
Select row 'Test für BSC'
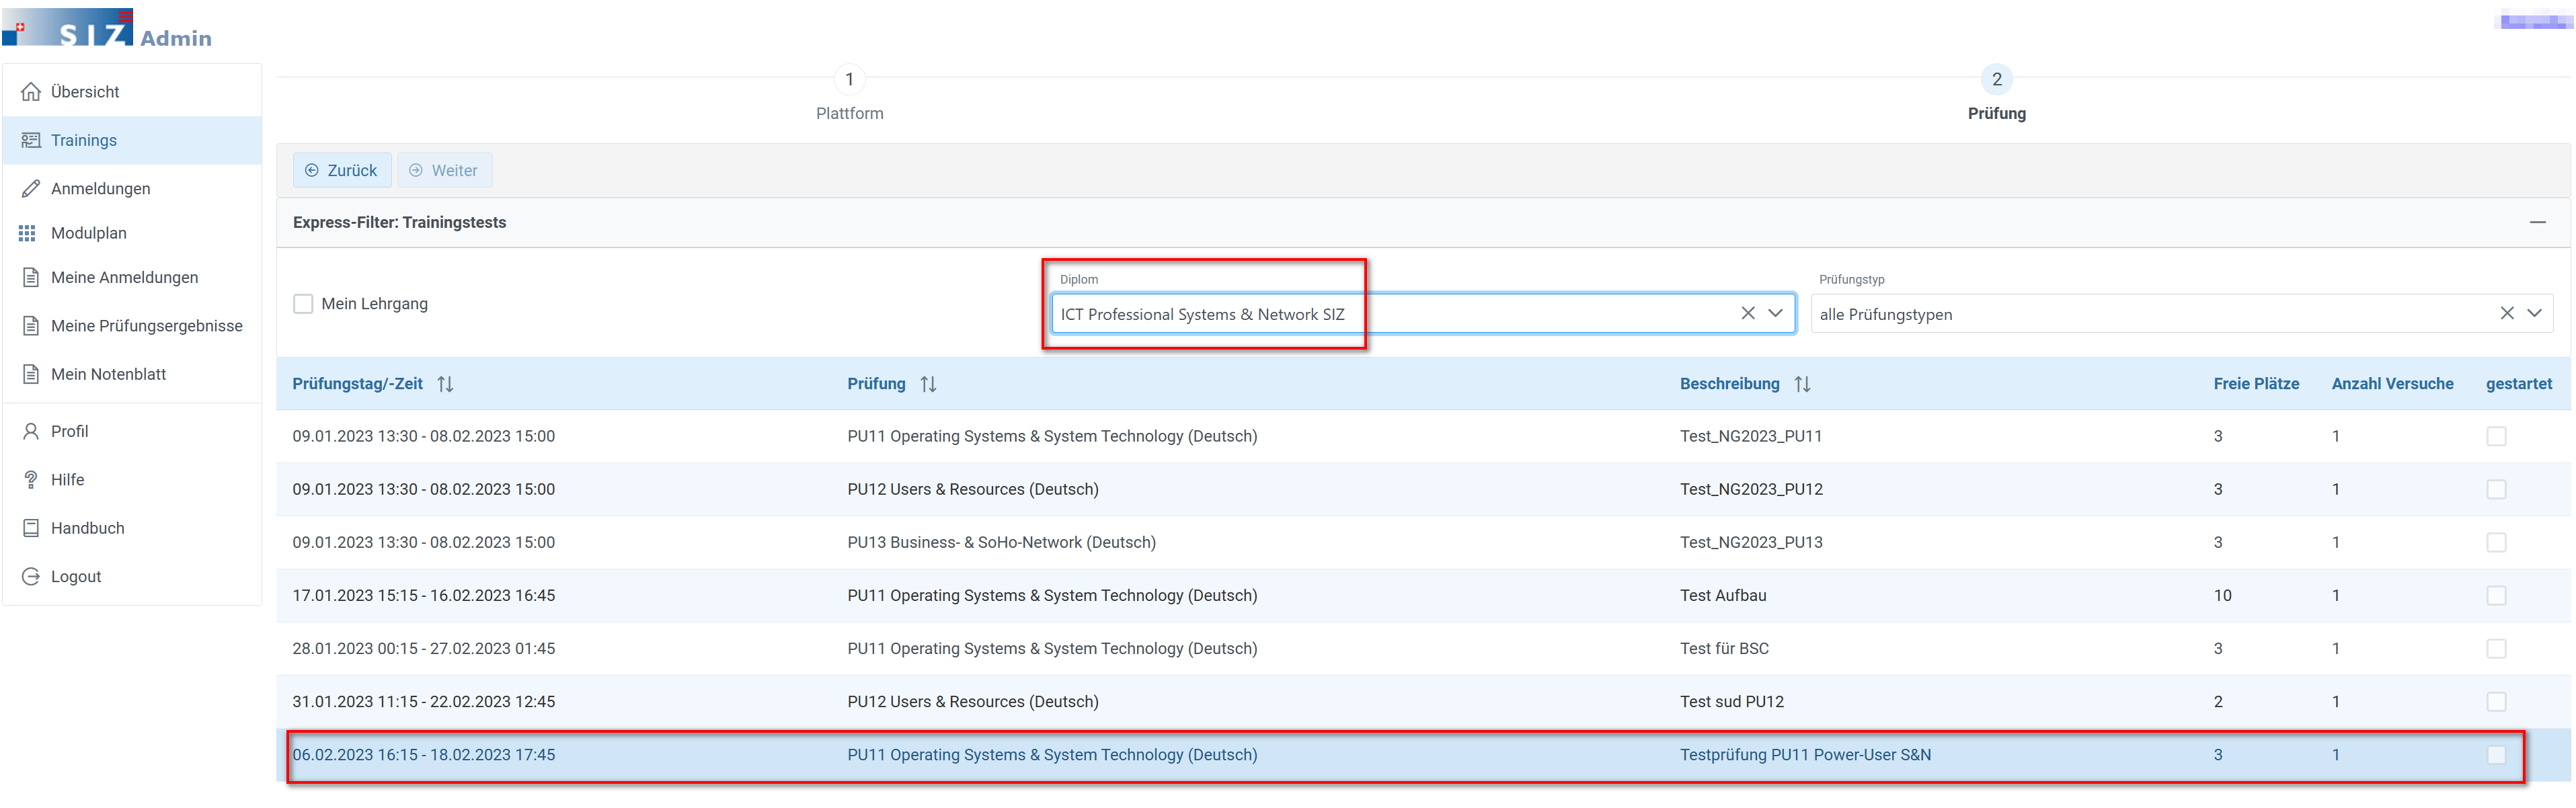(1423, 648)
